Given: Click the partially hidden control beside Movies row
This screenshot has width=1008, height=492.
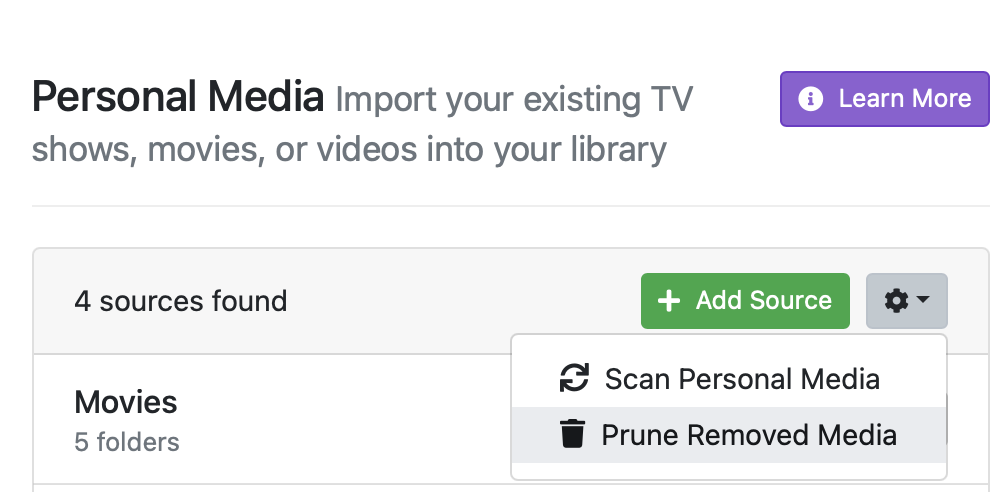Looking at the screenshot, I should click(946, 418).
